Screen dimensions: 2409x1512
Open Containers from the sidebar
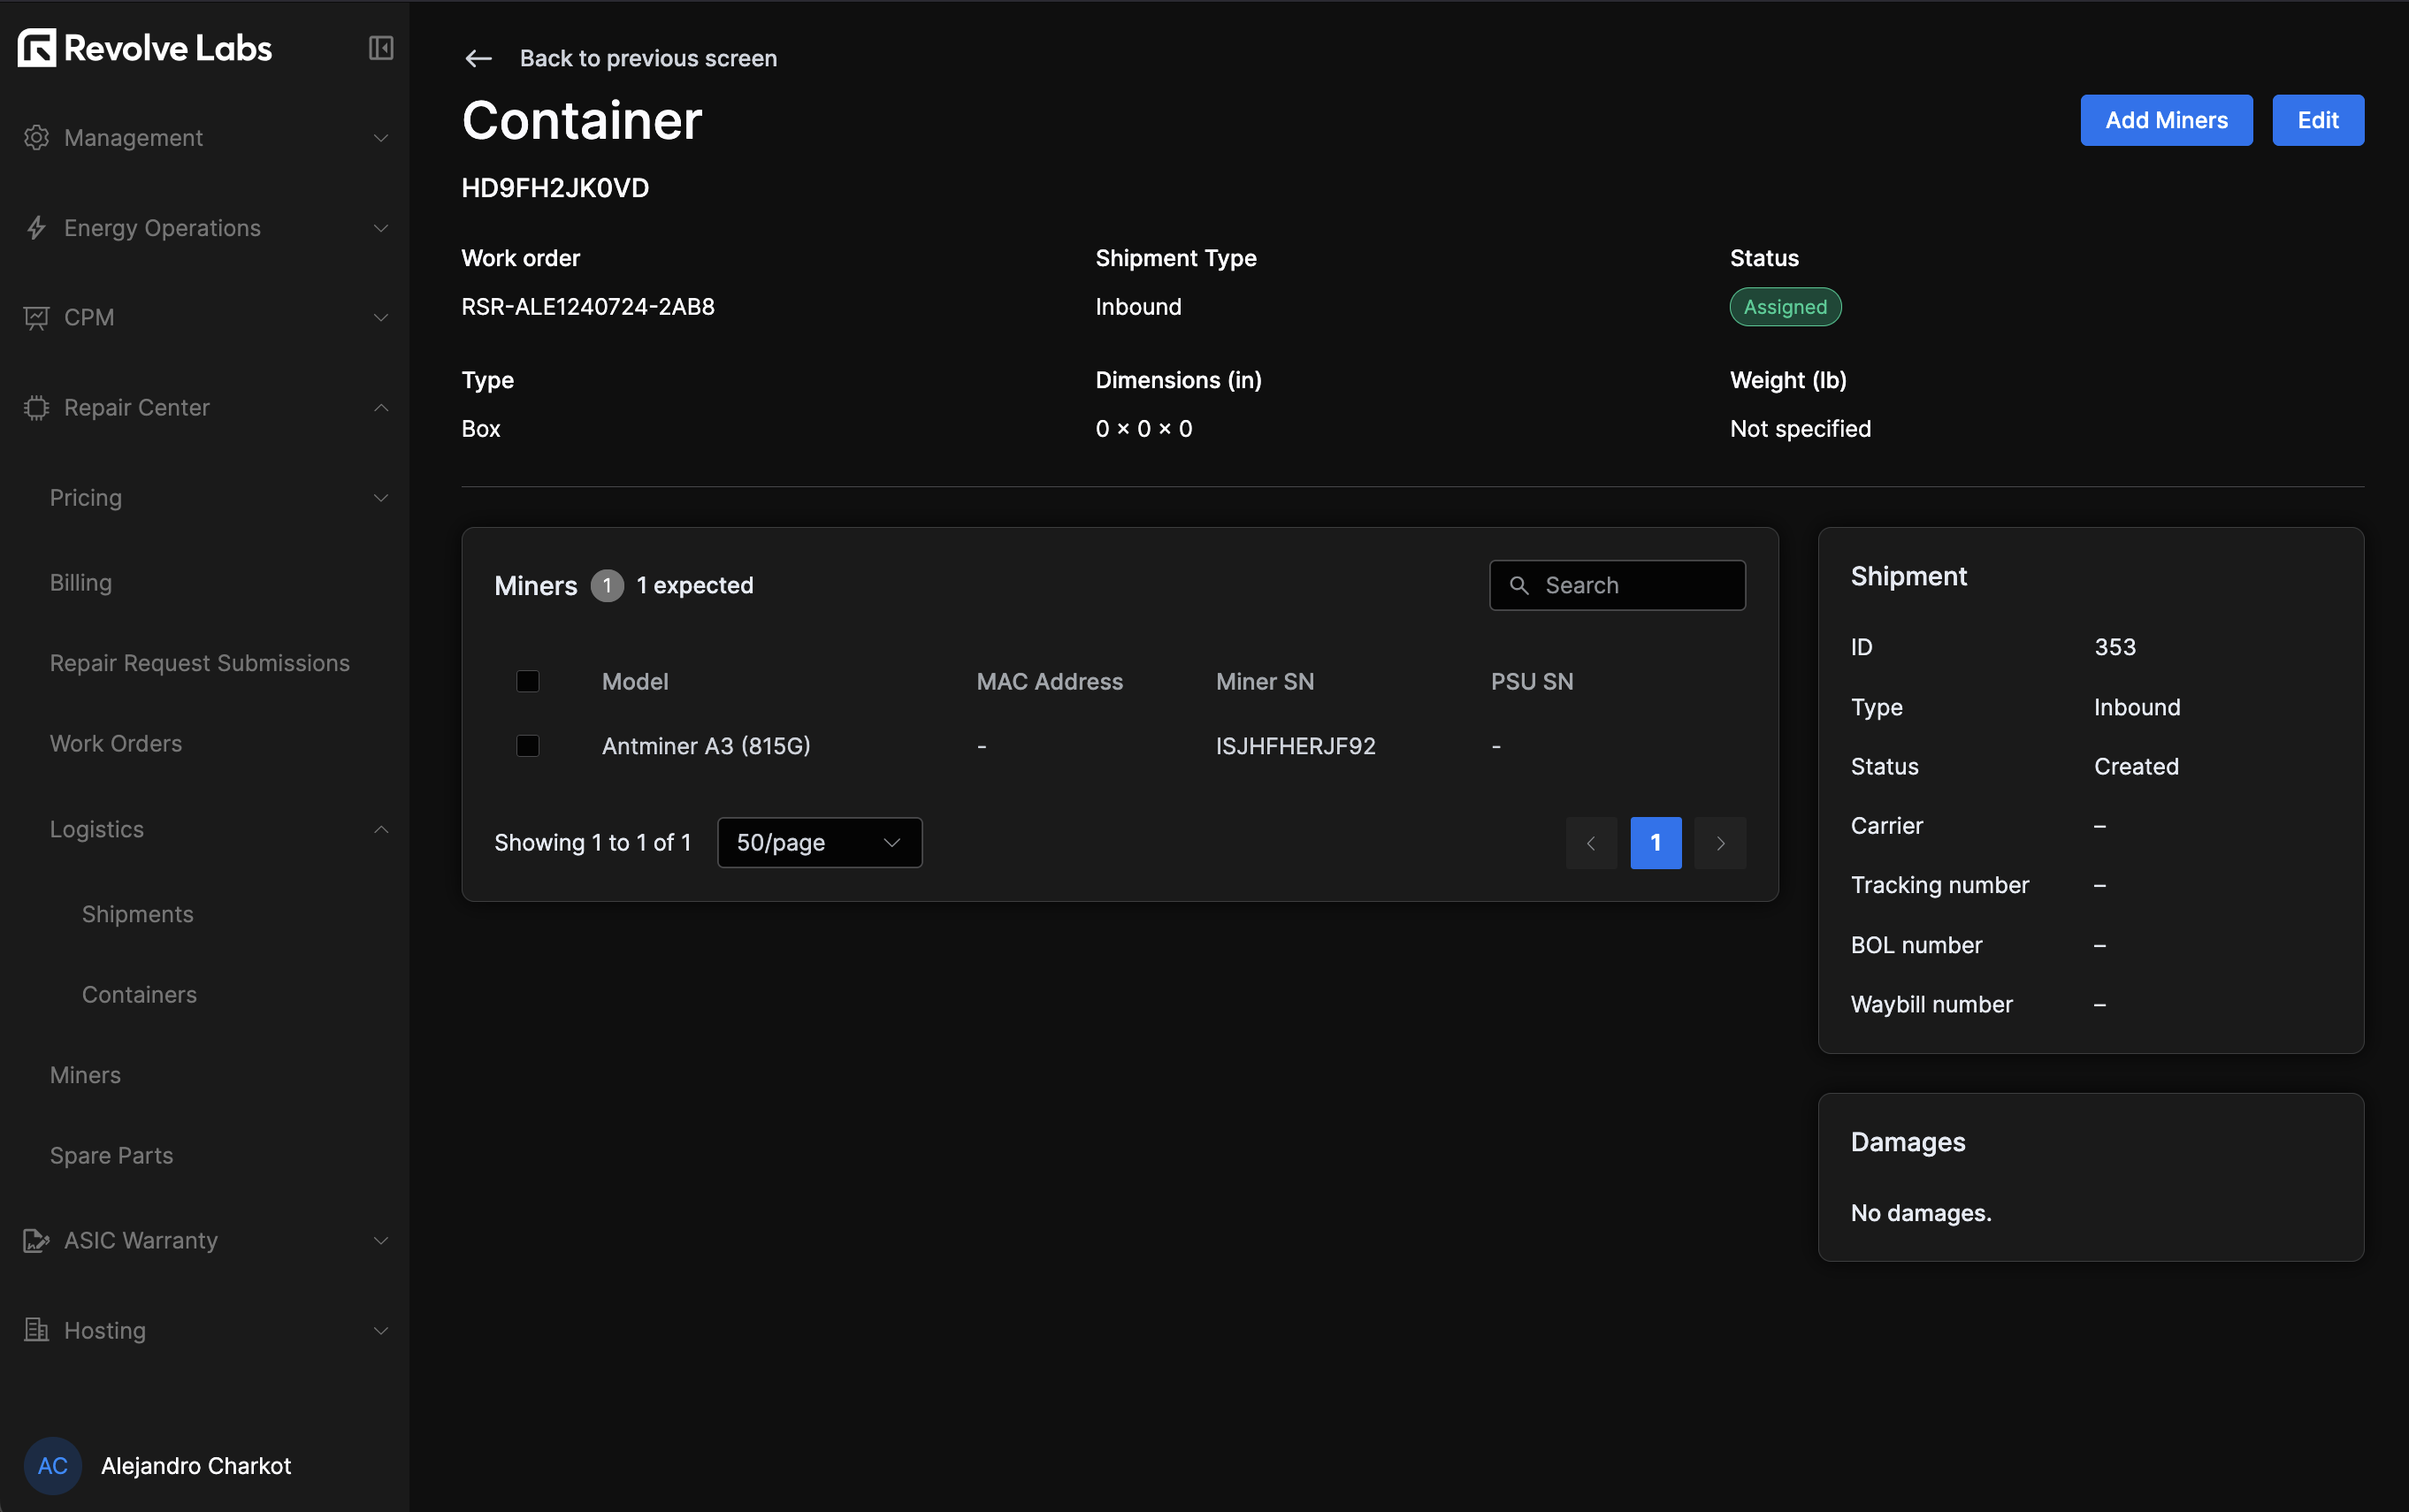tap(139, 994)
